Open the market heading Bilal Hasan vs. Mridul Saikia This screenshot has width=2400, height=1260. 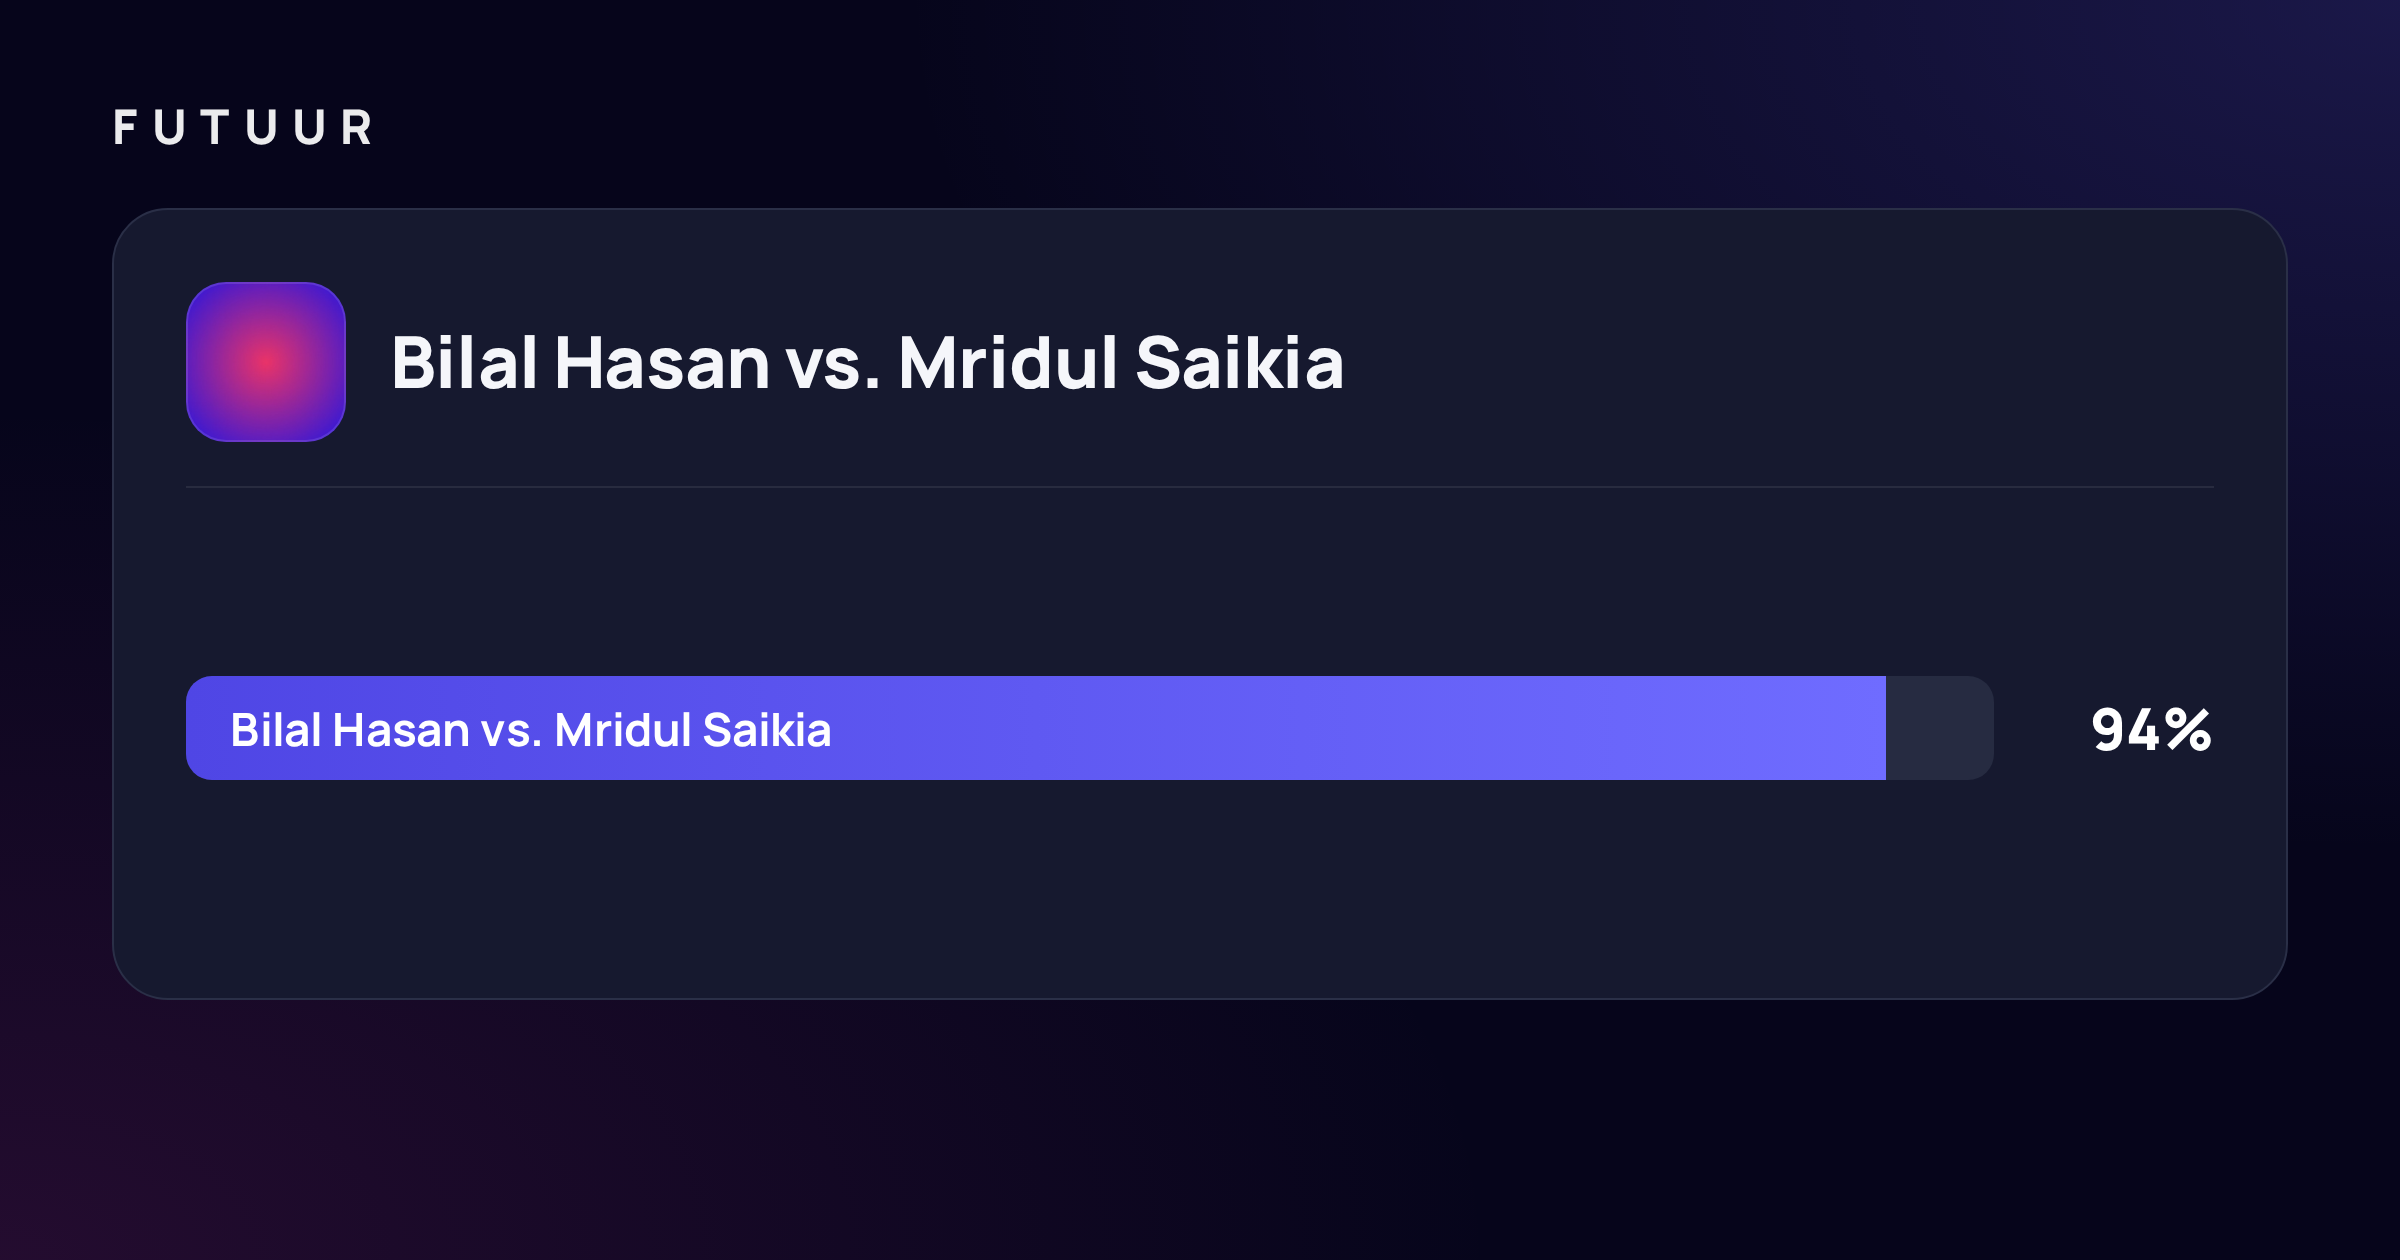pyautogui.click(x=867, y=362)
